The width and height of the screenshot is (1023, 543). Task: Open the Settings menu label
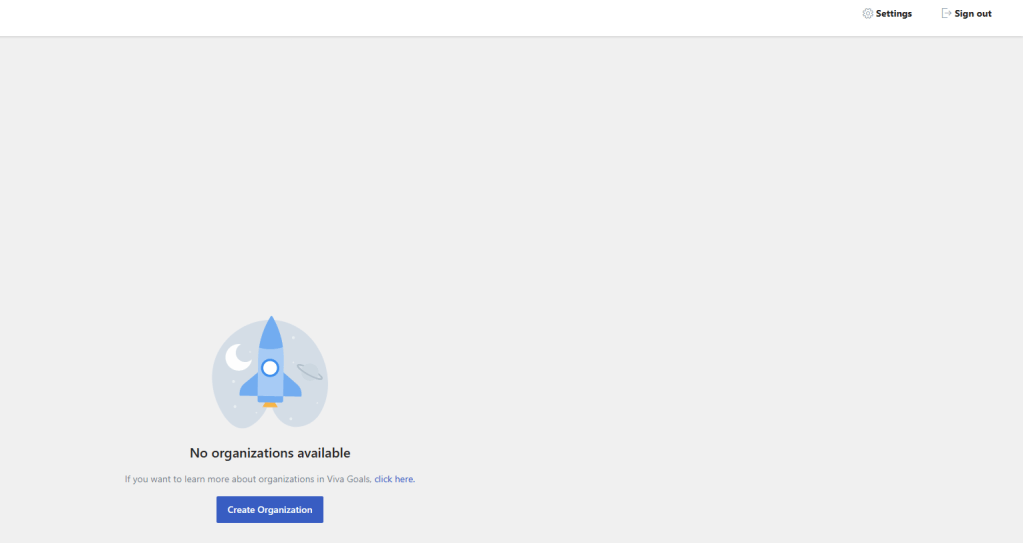[893, 14]
